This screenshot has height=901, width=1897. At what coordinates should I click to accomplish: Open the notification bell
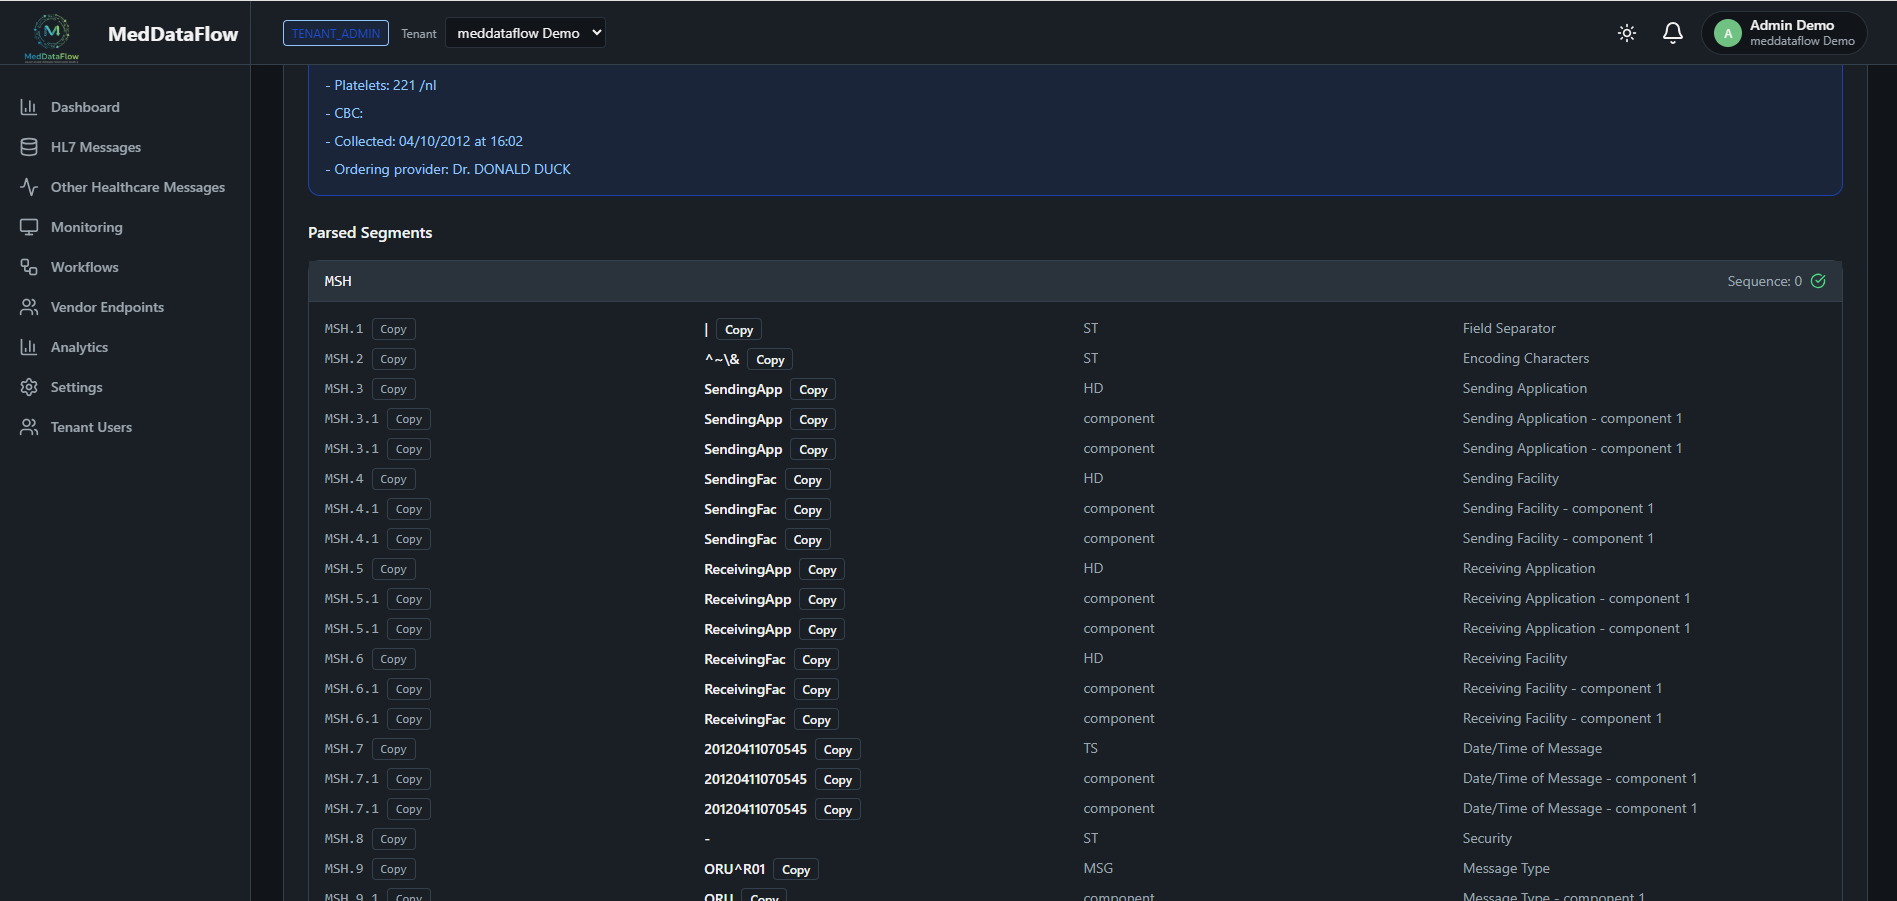(x=1672, y=32)
